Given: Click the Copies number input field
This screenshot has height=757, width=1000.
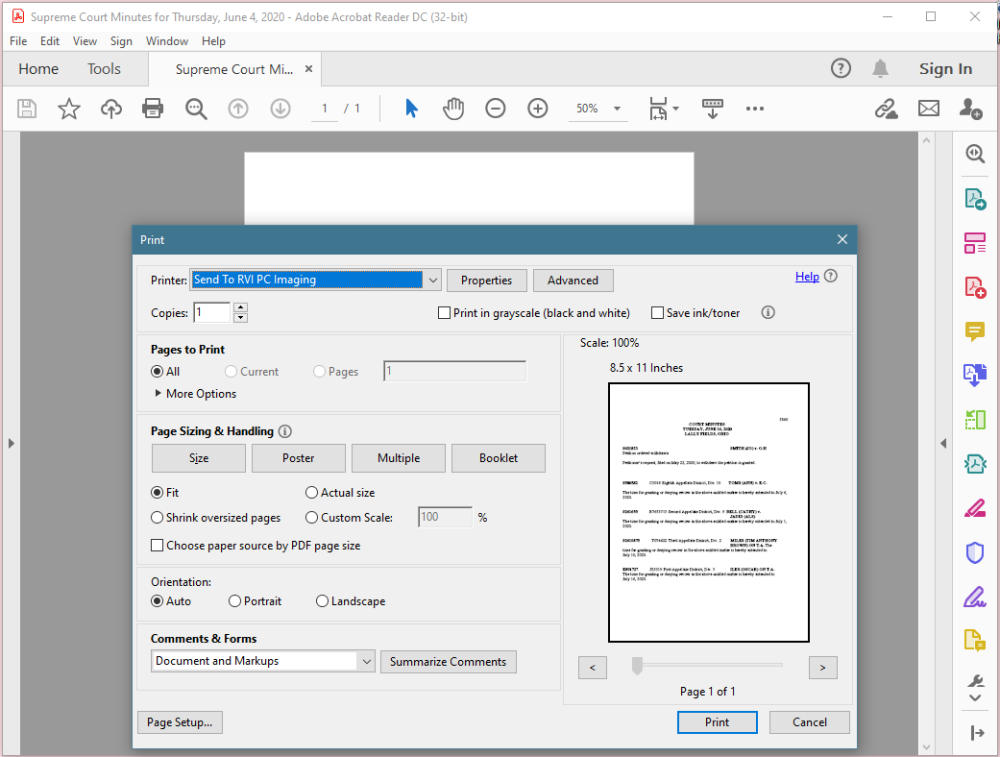Looking at the screenshot, I should 212,312.
